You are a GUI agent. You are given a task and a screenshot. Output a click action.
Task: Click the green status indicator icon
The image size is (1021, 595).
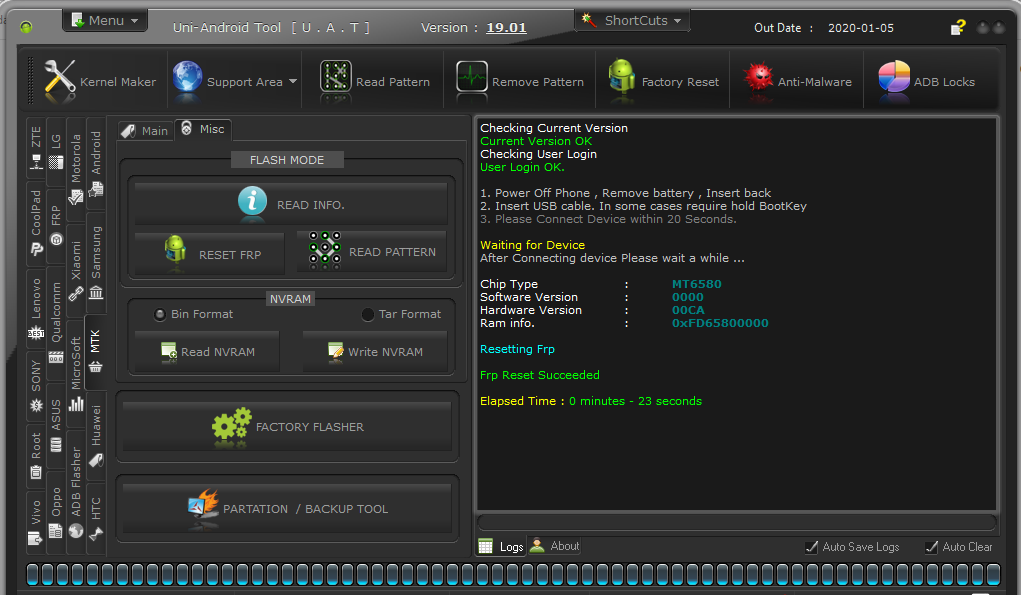tap(26, 27)
